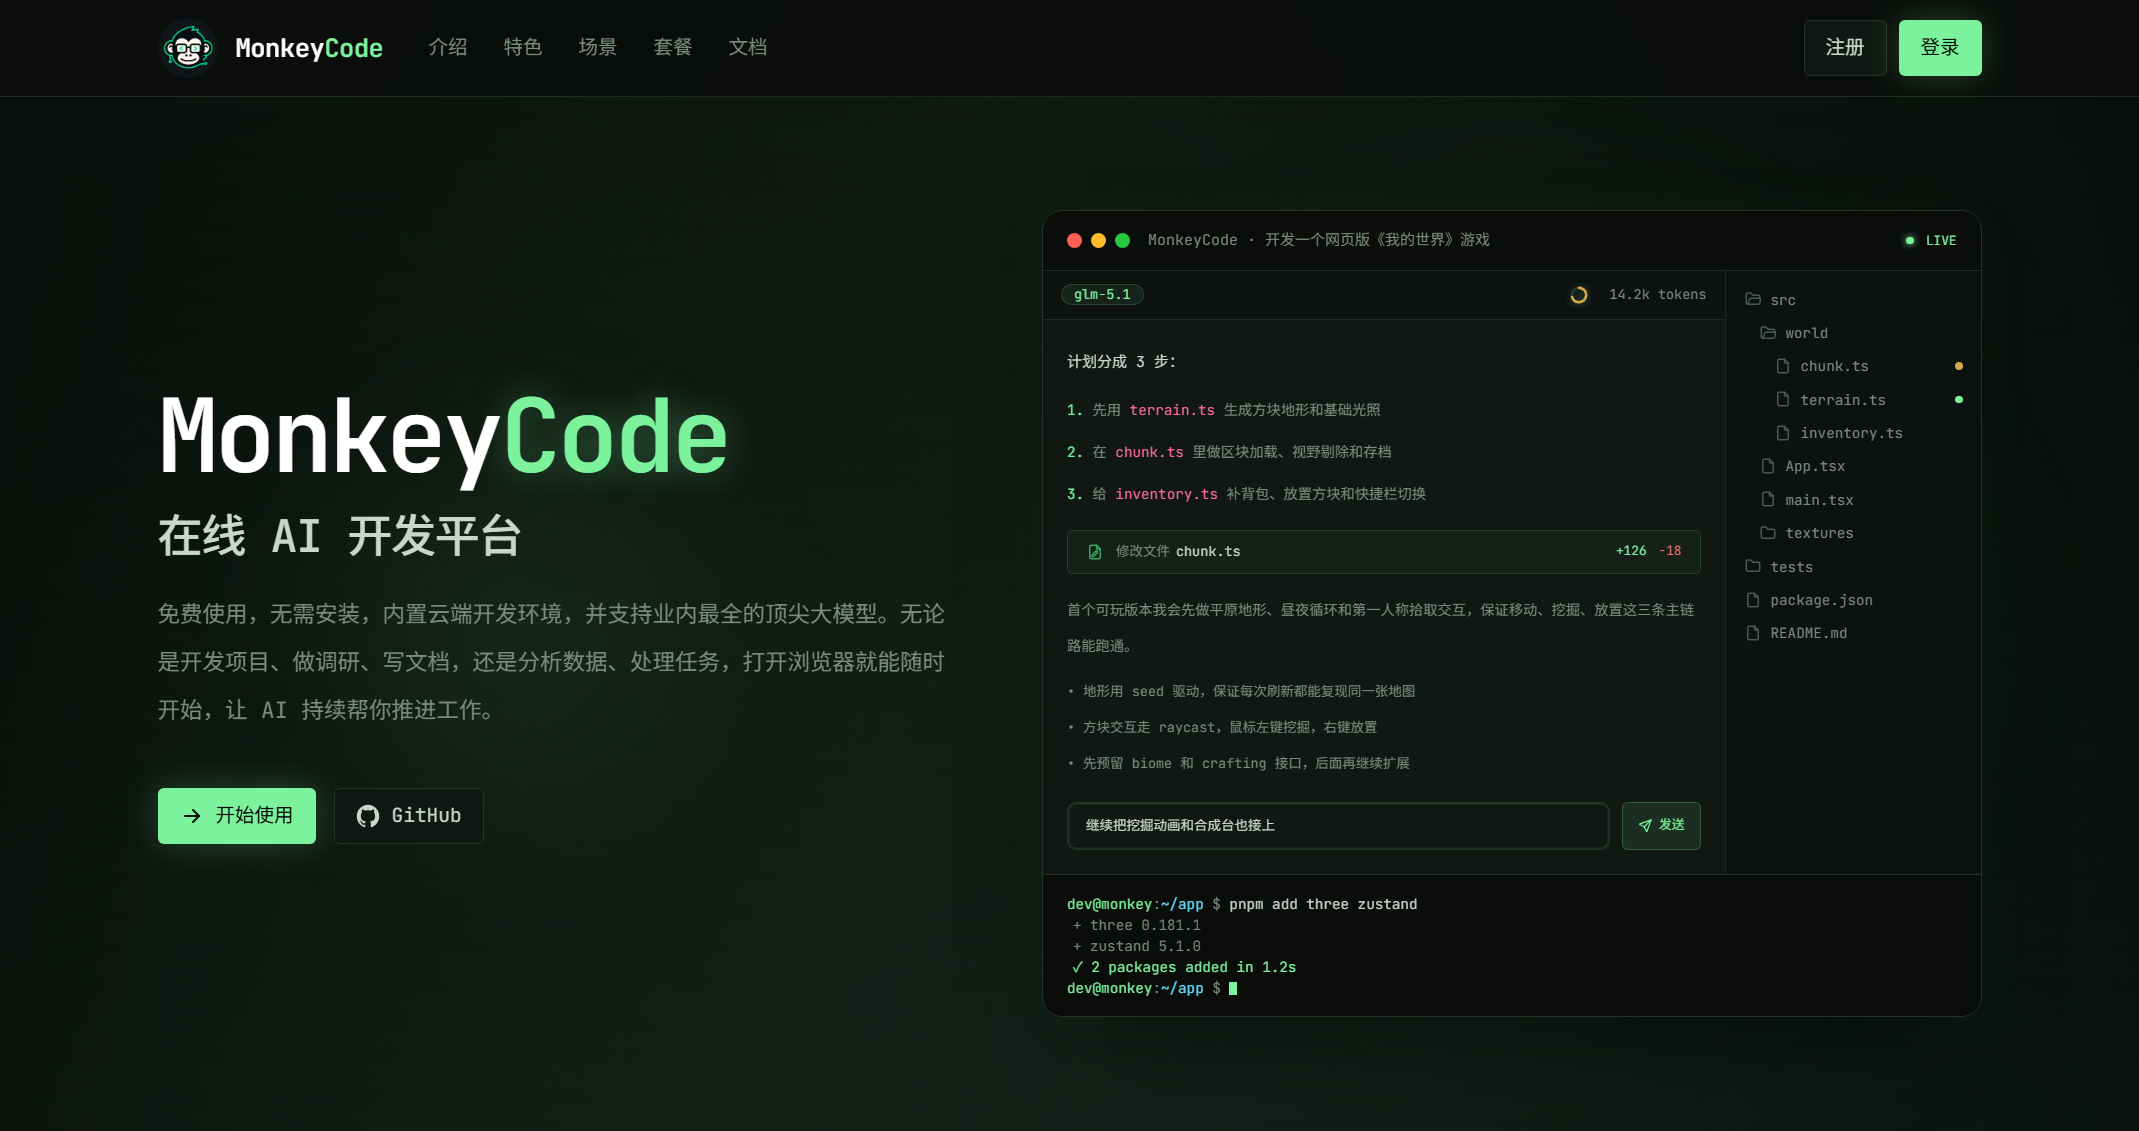Click the -18 deletions count
The image size is (2139, 1131).
click(x=1670, y=551)
